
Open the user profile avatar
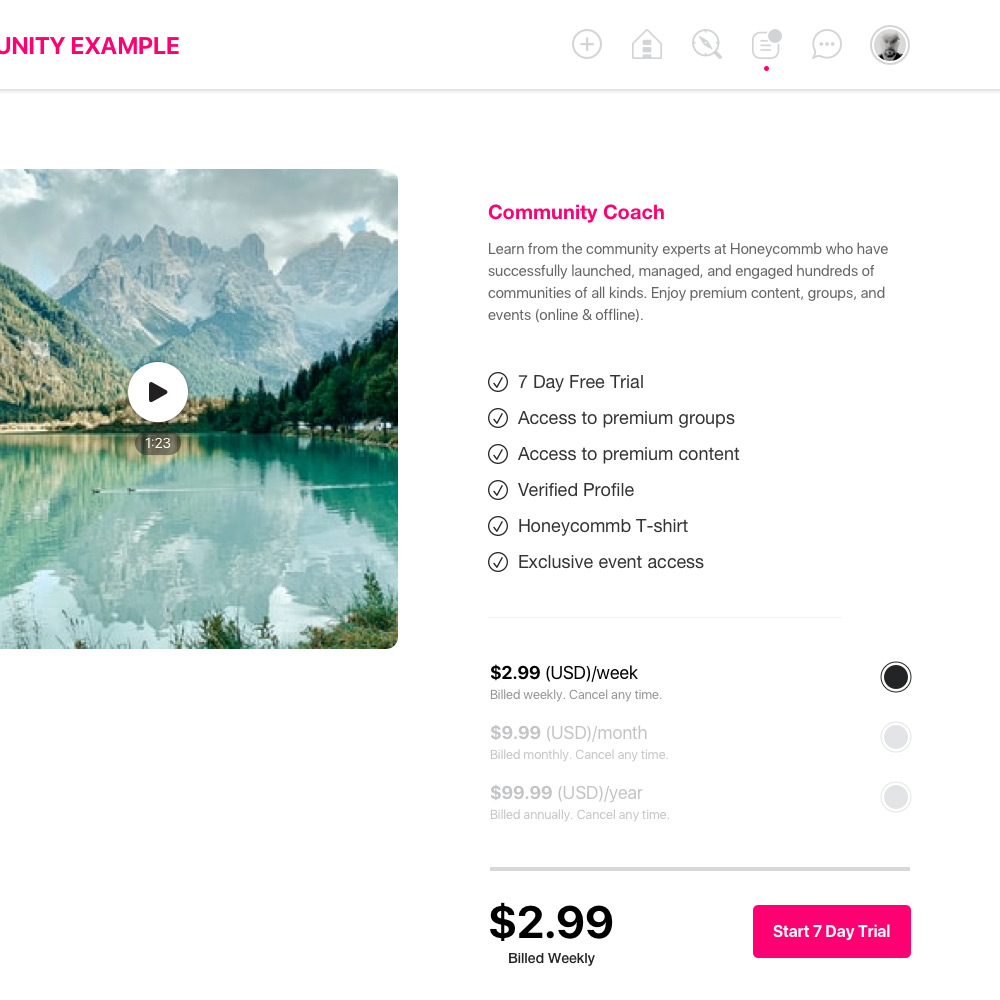(890, 45)
